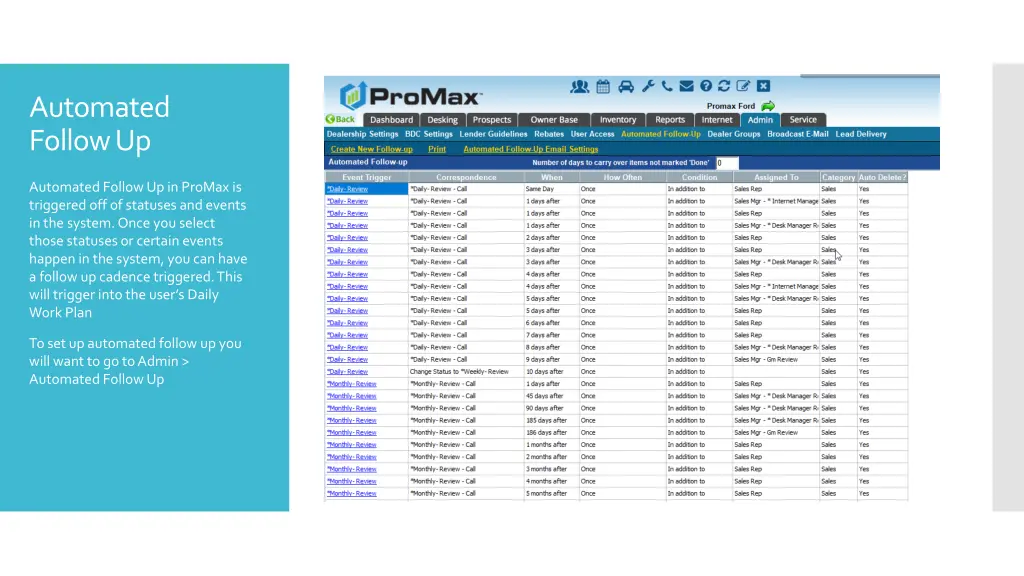Open Monthly-Review link in 90 days after row
This screenshot has height=576, width=1024.
tap(352, 409)
